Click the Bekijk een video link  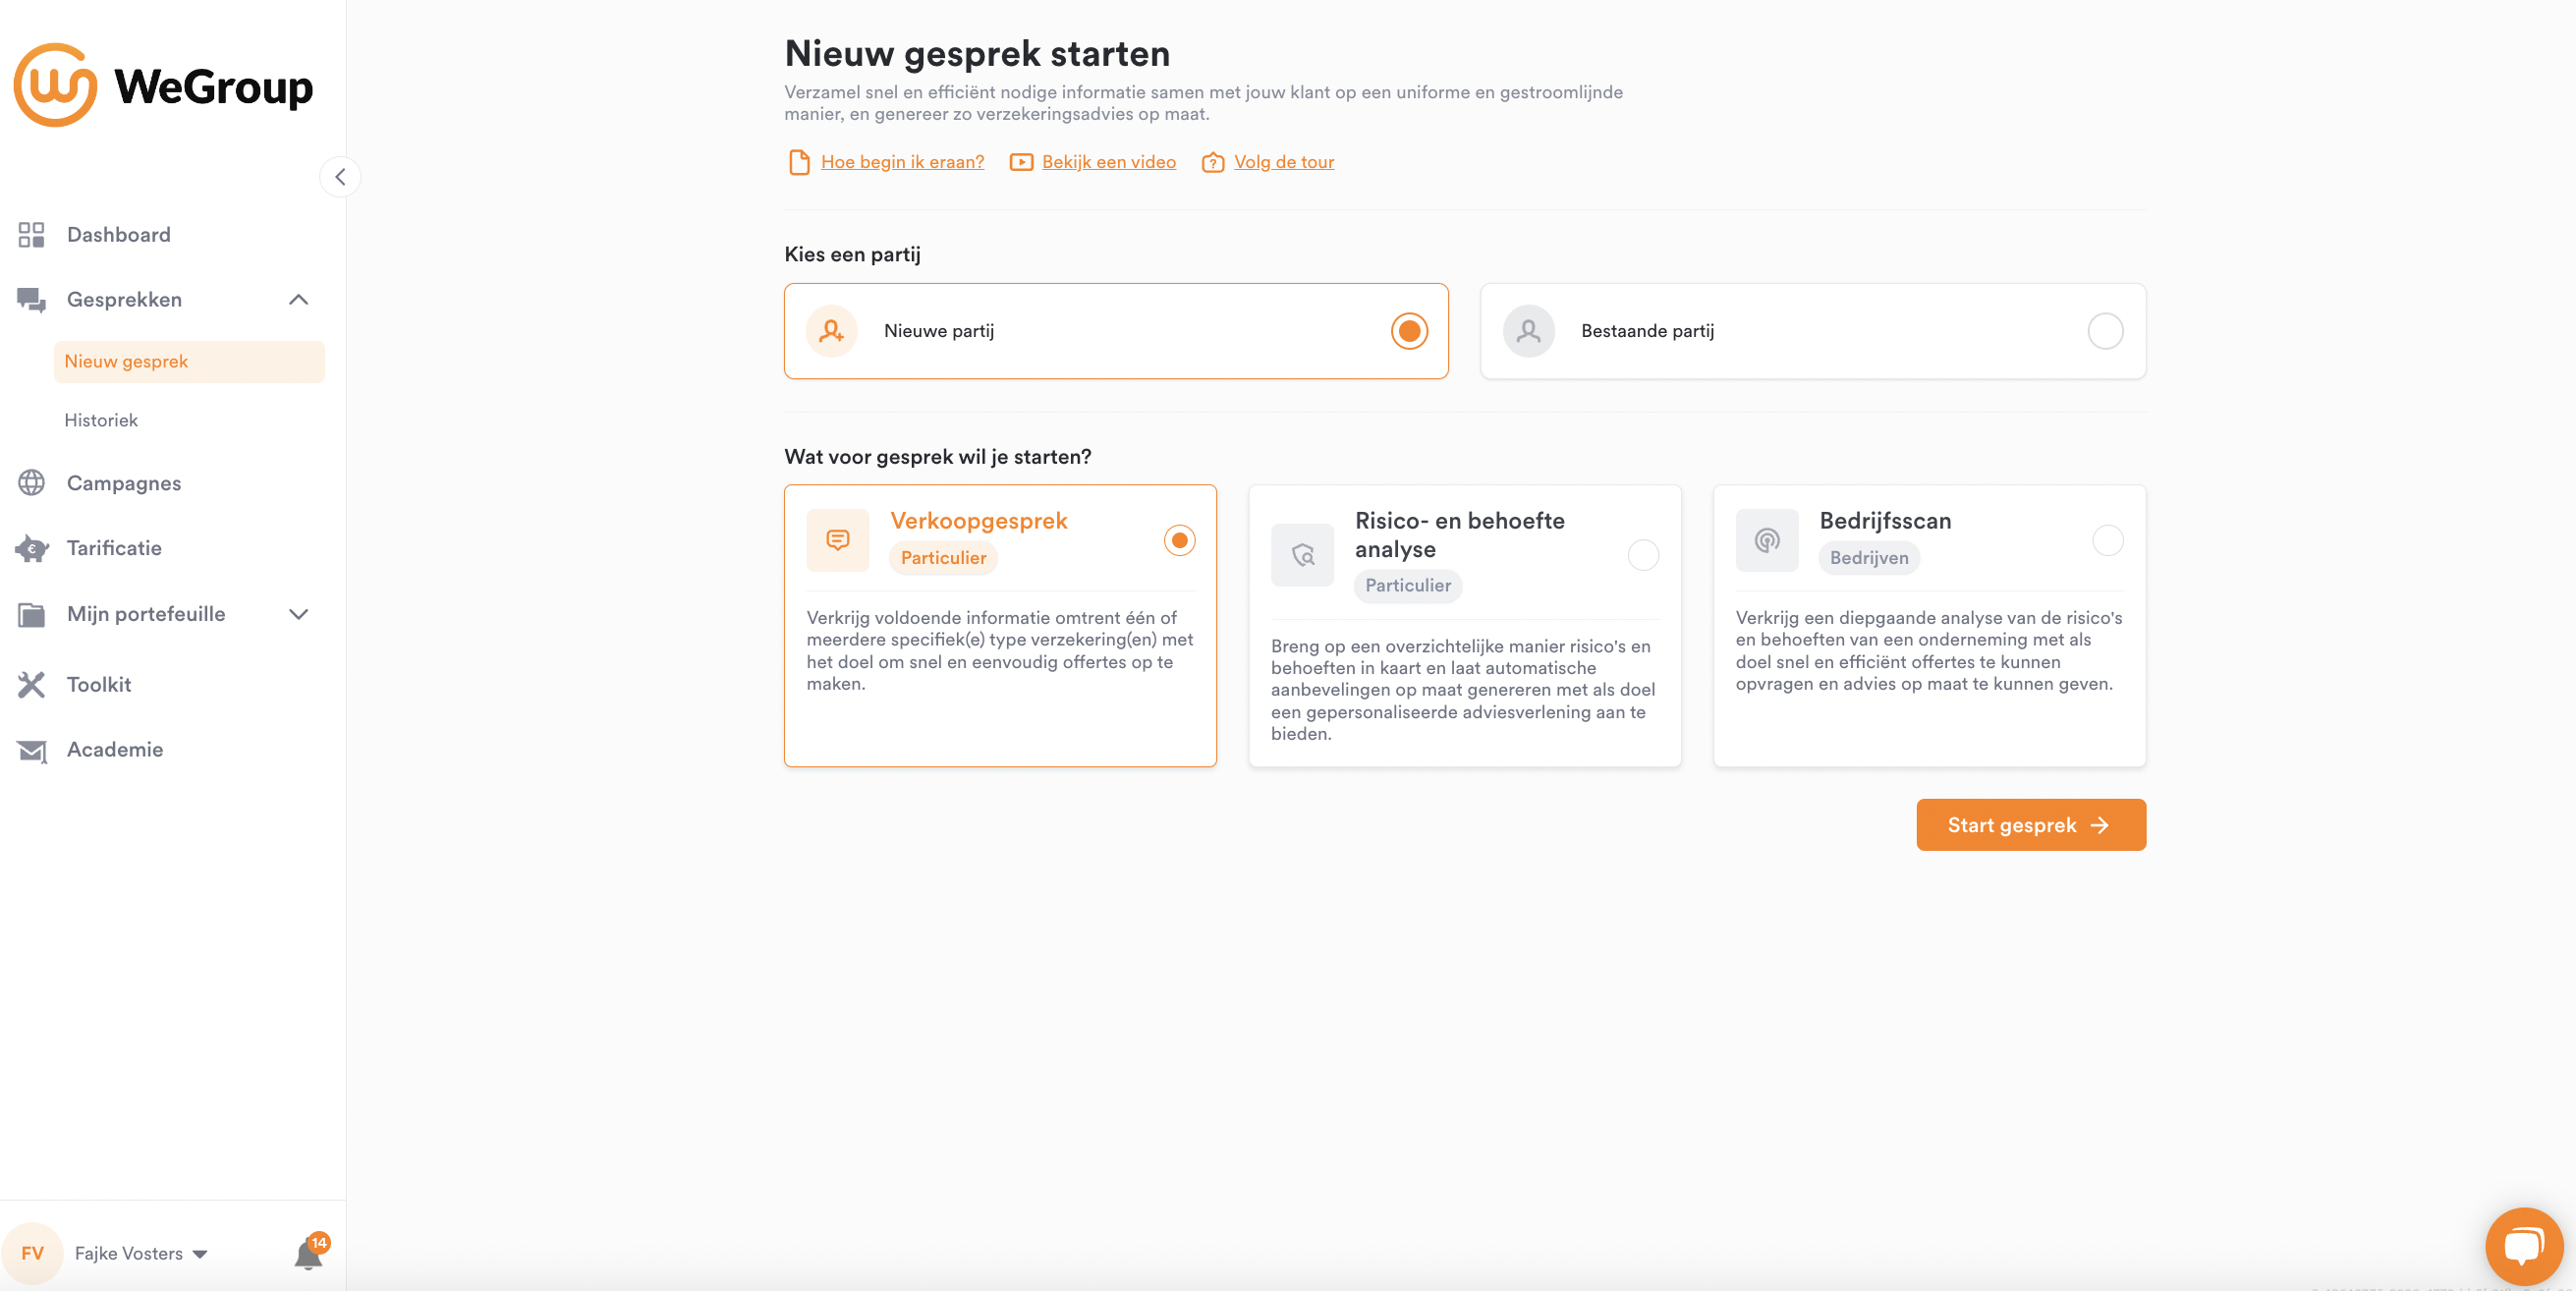[1108, 162]
